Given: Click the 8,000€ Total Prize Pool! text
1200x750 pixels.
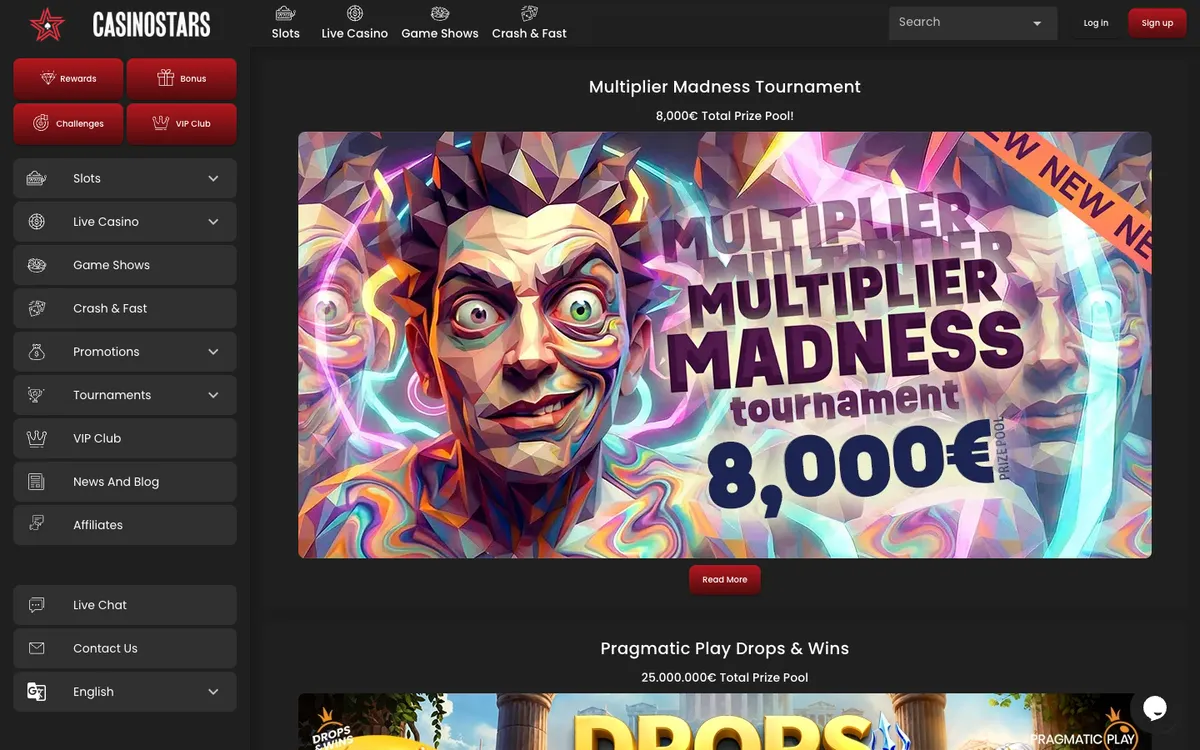Looking at the screenshot, I should [725, 116].
